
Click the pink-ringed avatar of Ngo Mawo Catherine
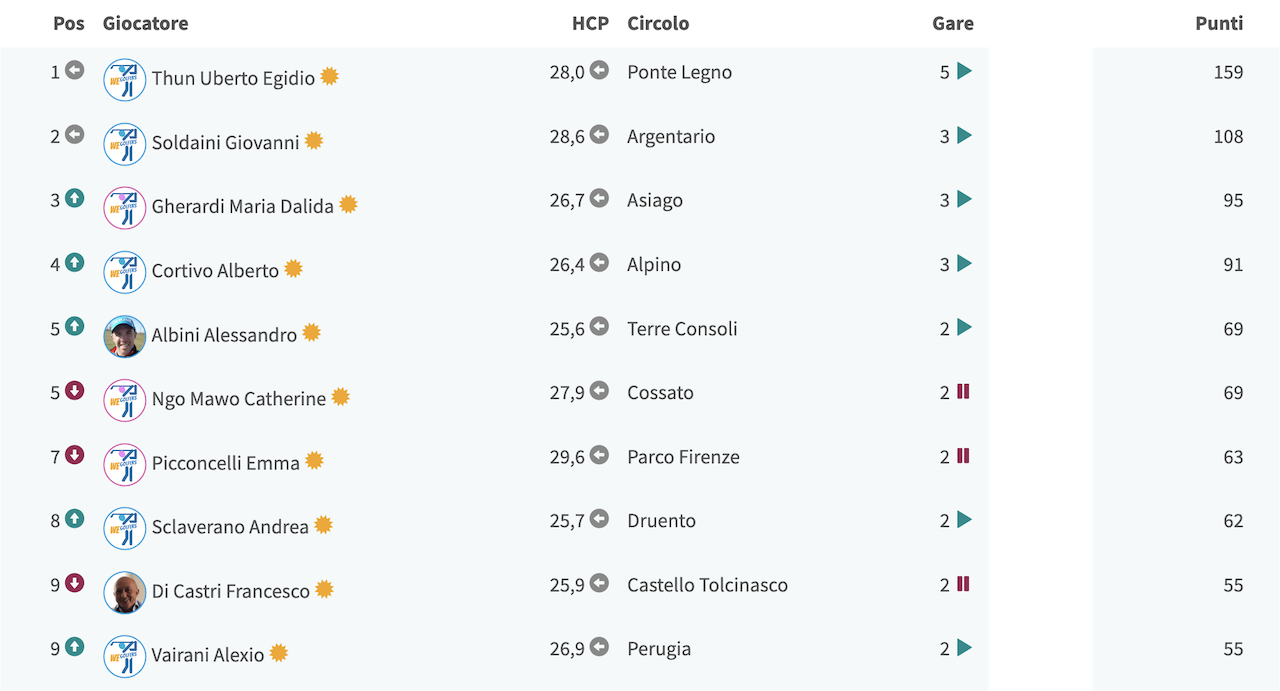[125, 400]
